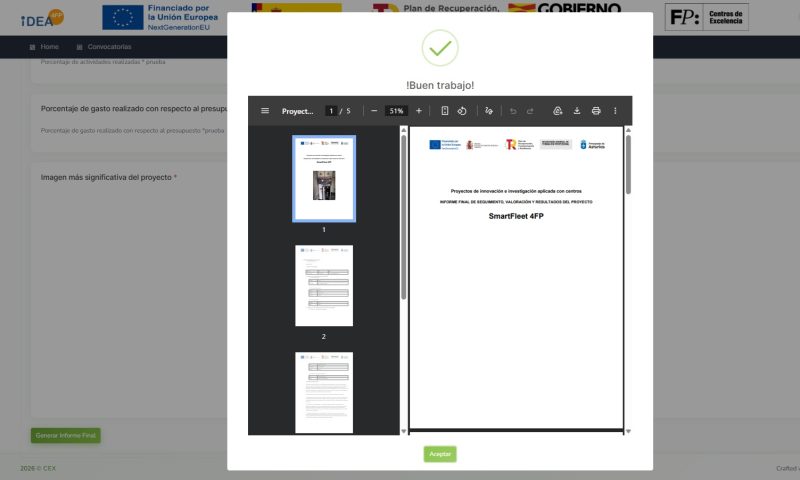Viewport: 800px width, 480px height.
Task: Open the PDF viewer more actions menu
Action: point(615,111)
